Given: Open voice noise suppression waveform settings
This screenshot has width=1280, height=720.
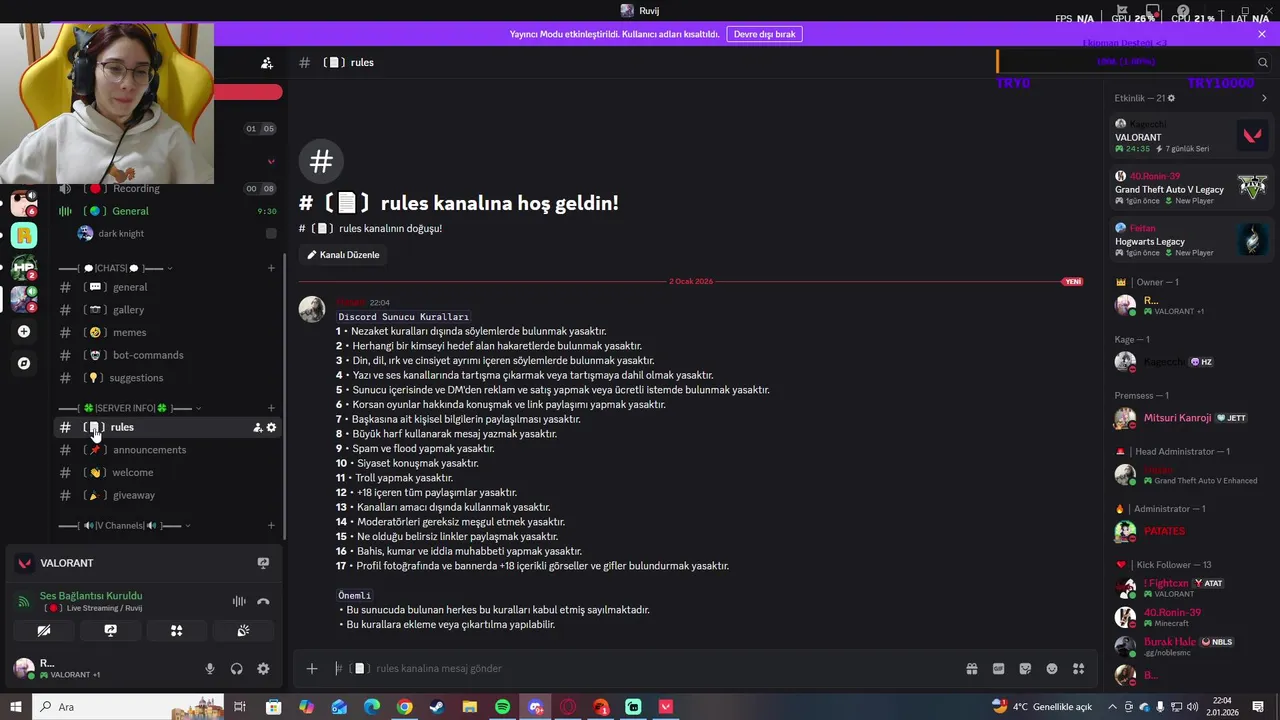Looking at the screenshot, I should (x=239, y=601).
